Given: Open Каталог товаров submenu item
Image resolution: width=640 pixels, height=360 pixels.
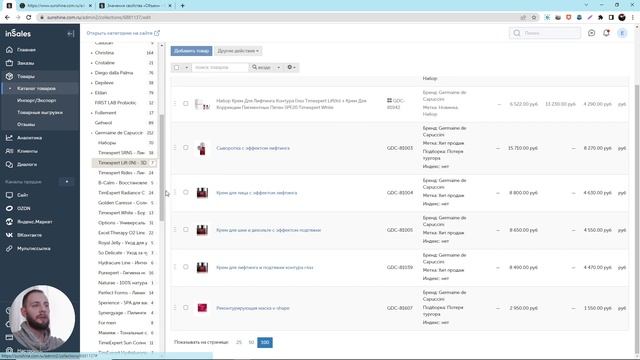Looking at the screenshot, I should (36, 89).
